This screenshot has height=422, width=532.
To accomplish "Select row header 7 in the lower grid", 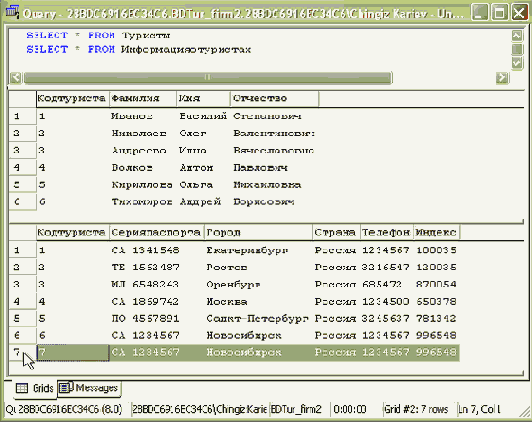I will point(22,352).
